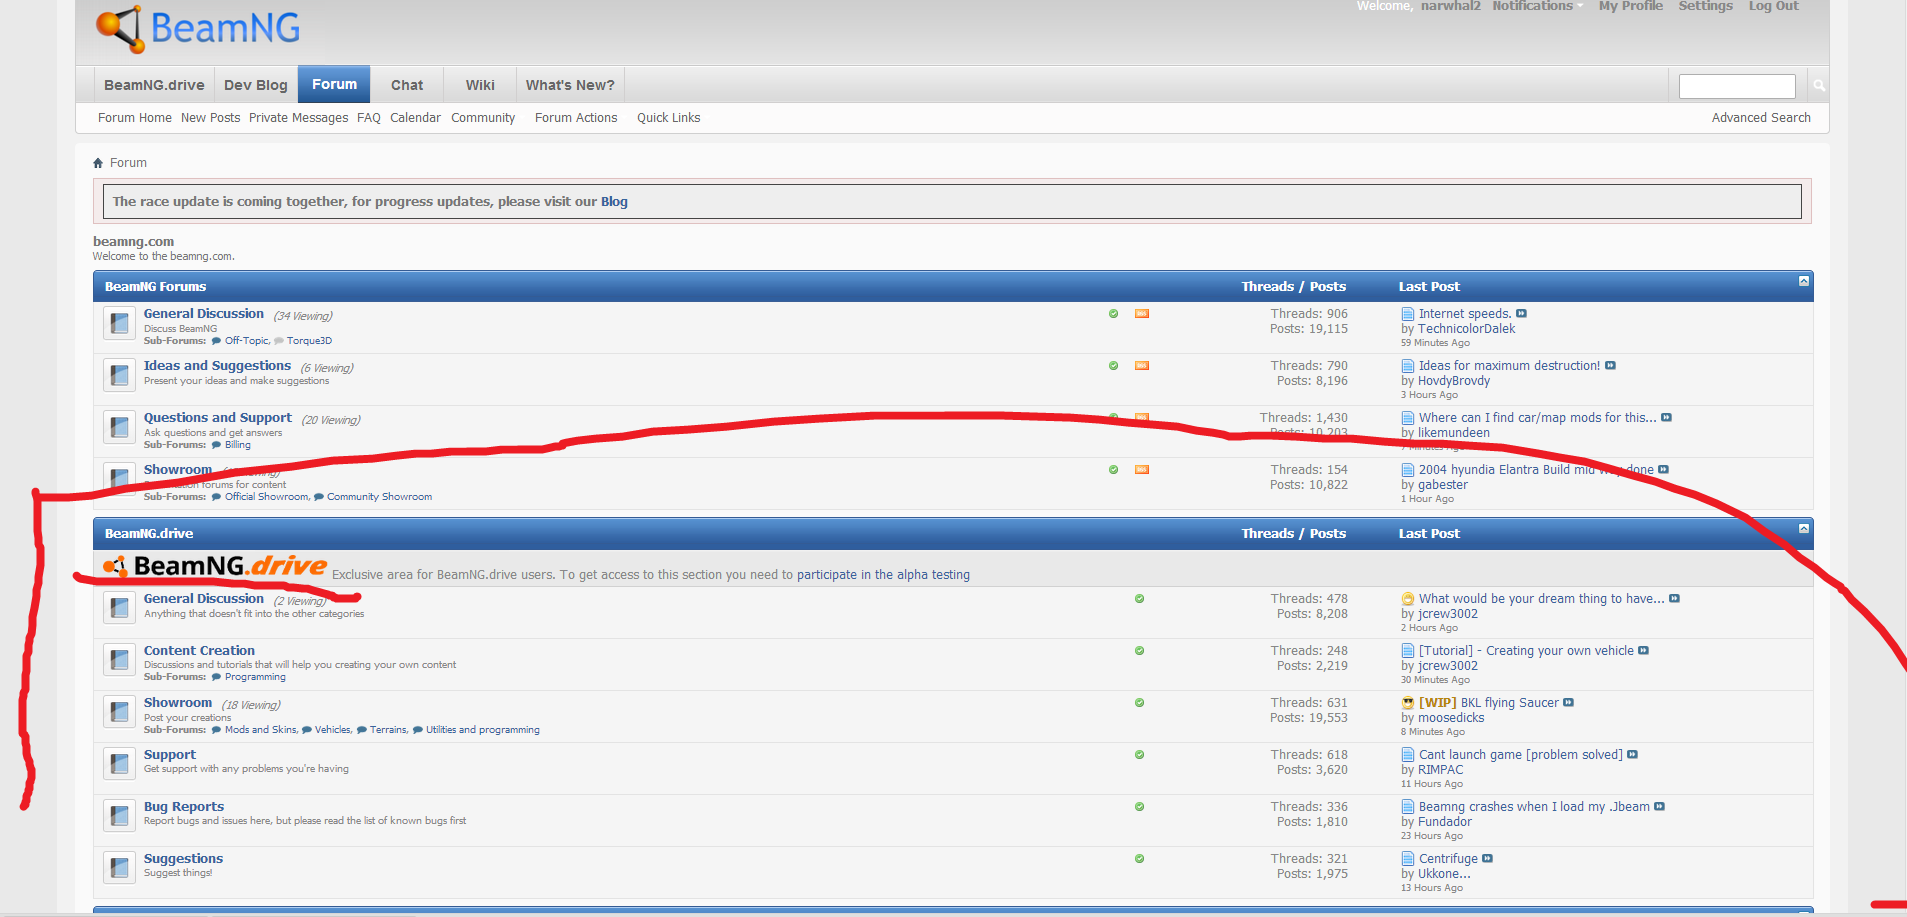Open New Posts

tap(210, 118)
